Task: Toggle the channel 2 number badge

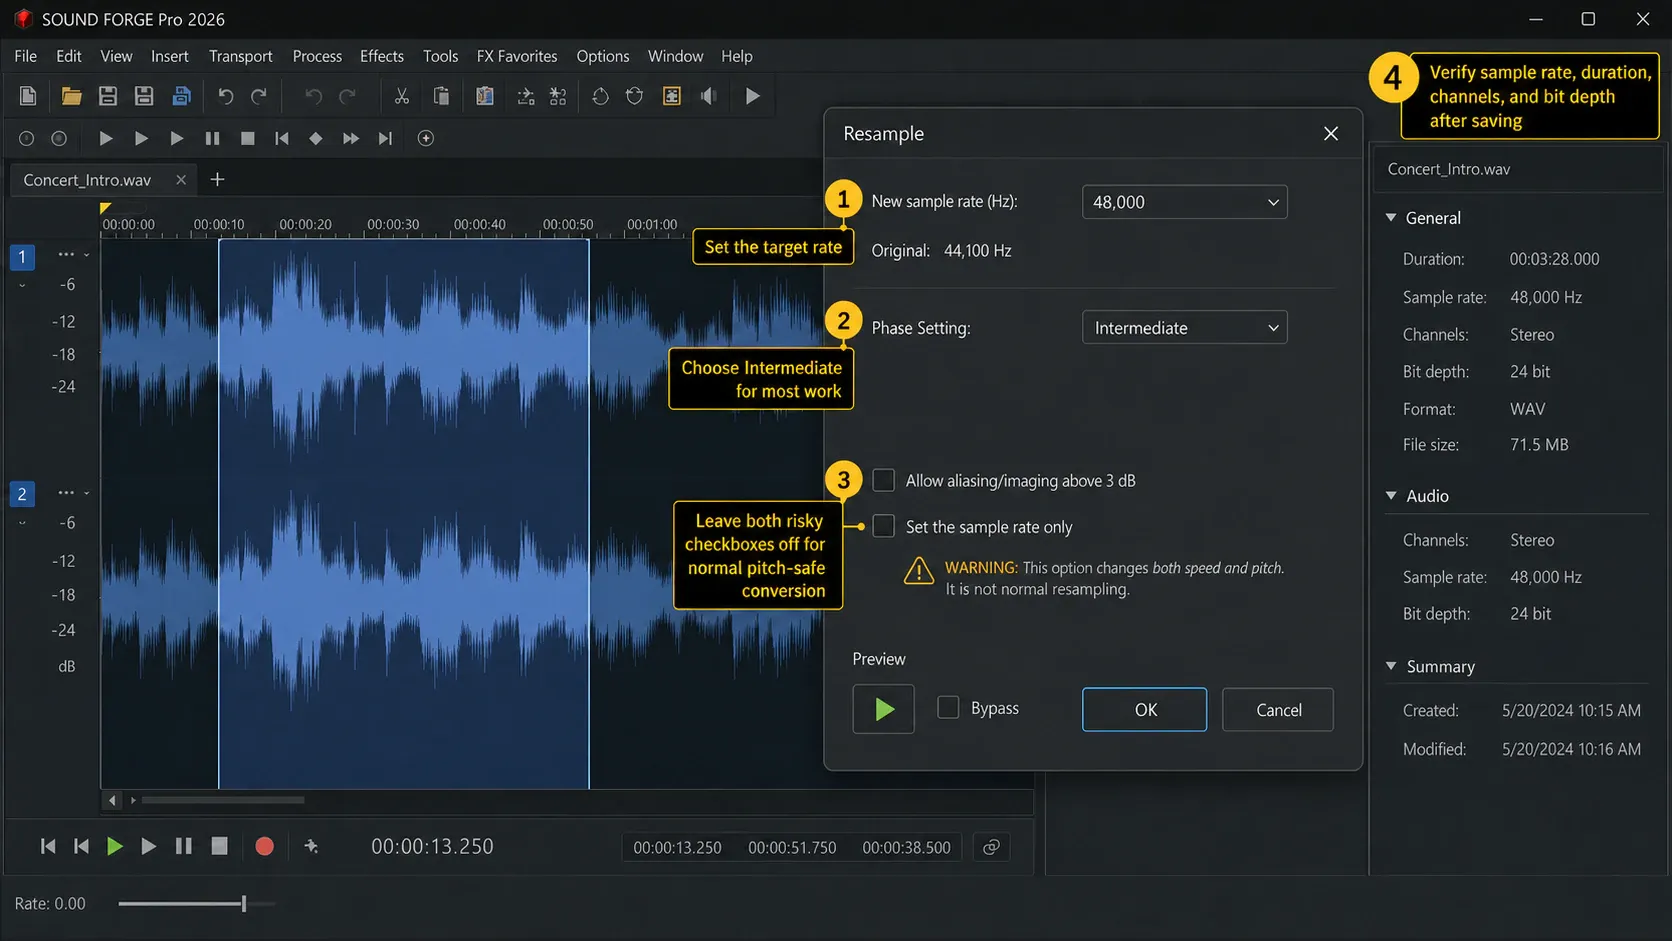Action: click(x=22, y=494)
